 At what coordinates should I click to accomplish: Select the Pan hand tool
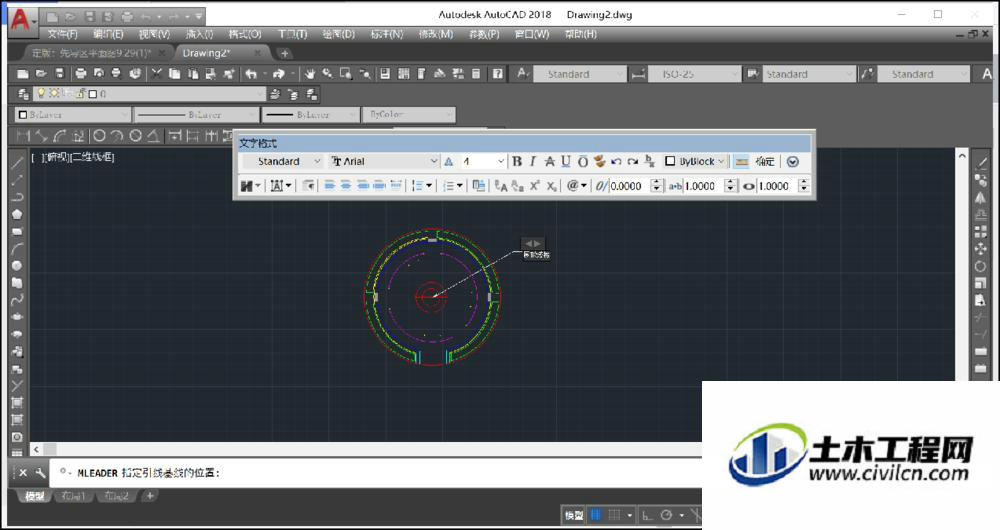tap(310, 74)
